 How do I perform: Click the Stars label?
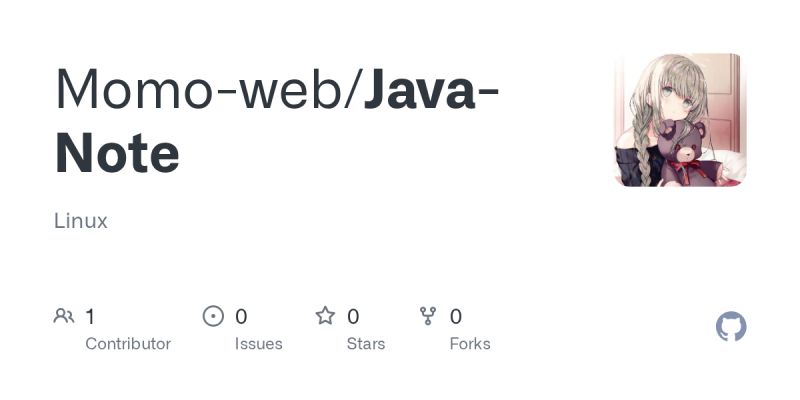tap(366, 344)
